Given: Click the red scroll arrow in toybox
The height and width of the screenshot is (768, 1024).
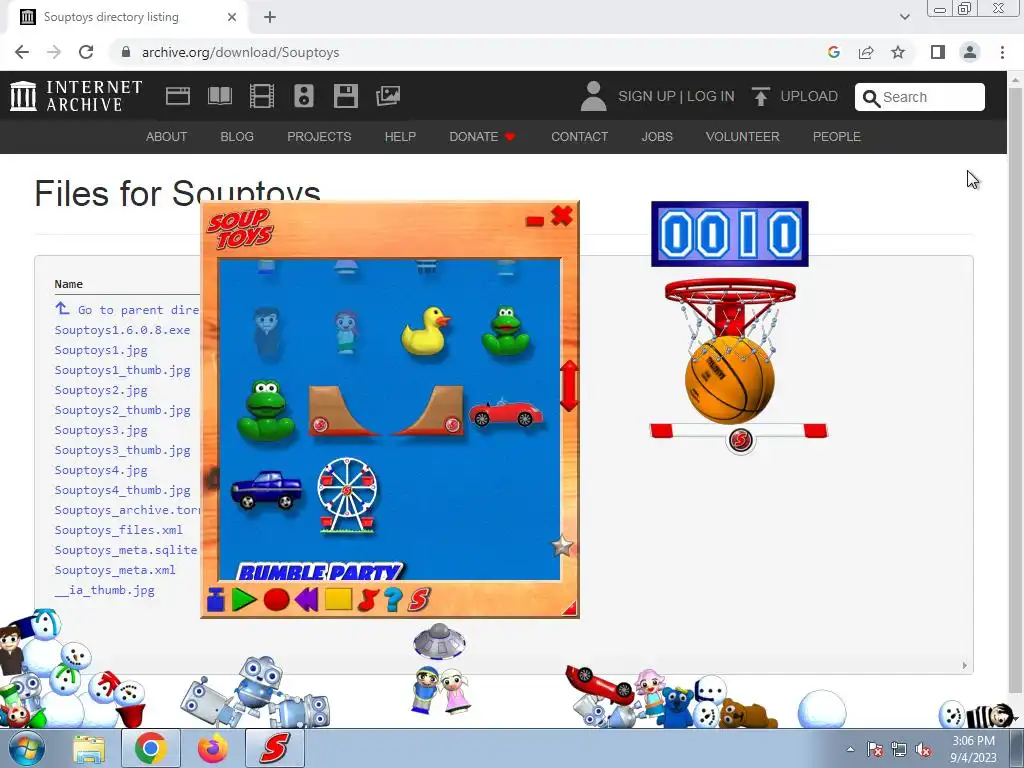Looking at the screenshot, I should click(569, 385).
